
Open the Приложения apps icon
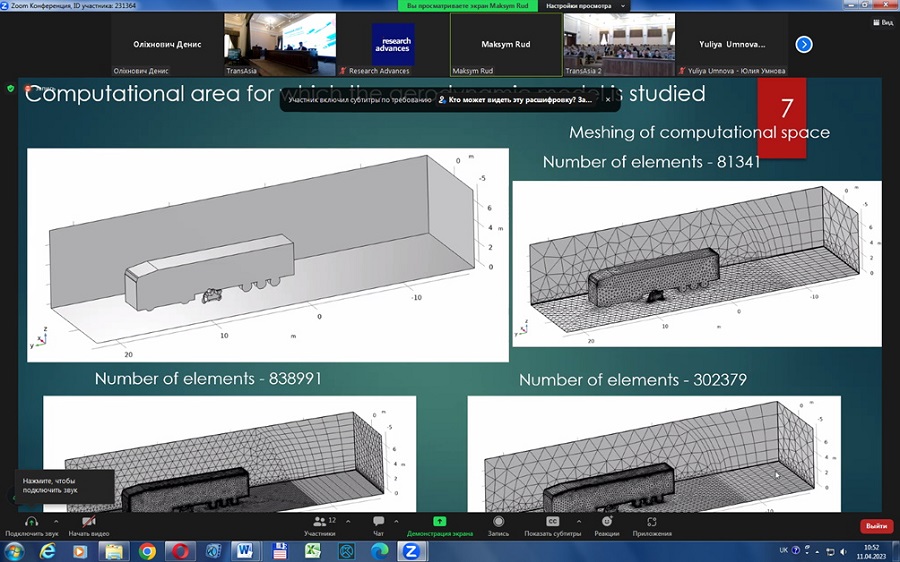pos(651,521)
